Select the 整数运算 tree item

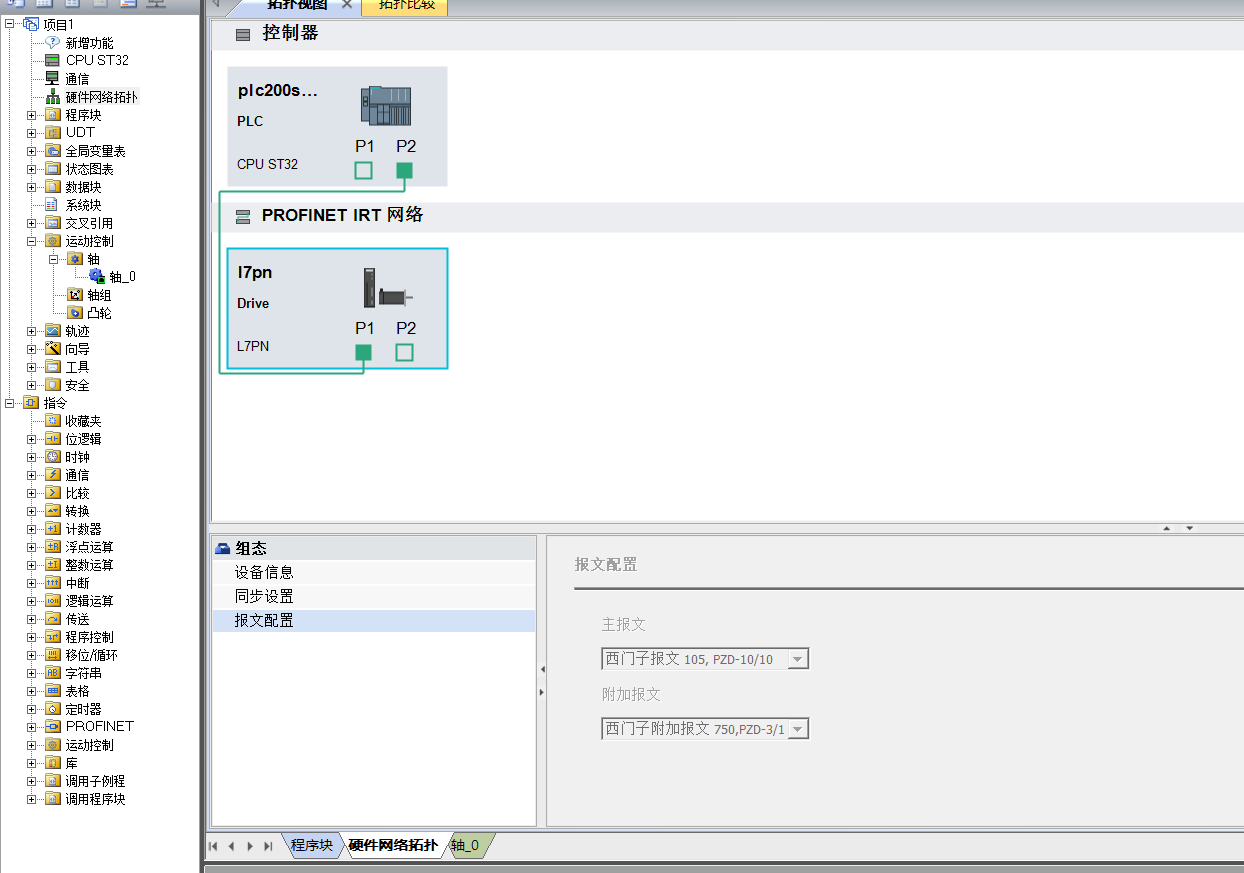(x=89, y=565)
